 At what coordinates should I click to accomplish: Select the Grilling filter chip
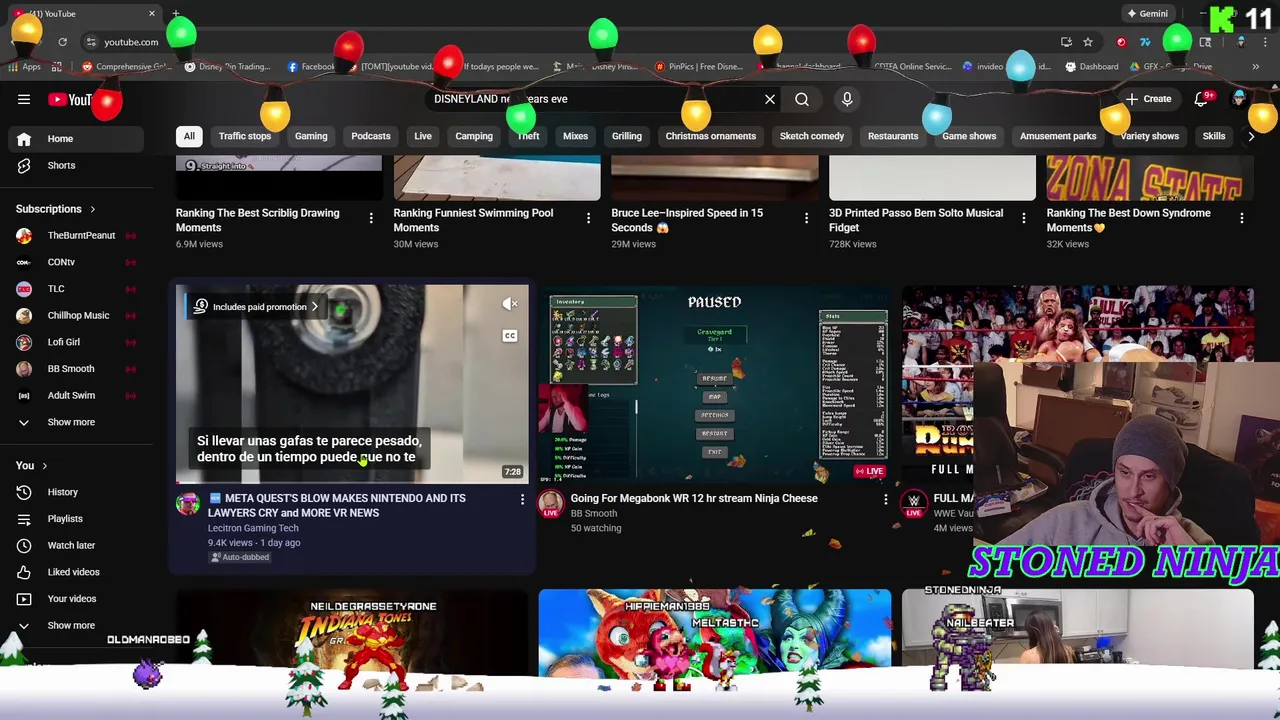pos(627,136)
